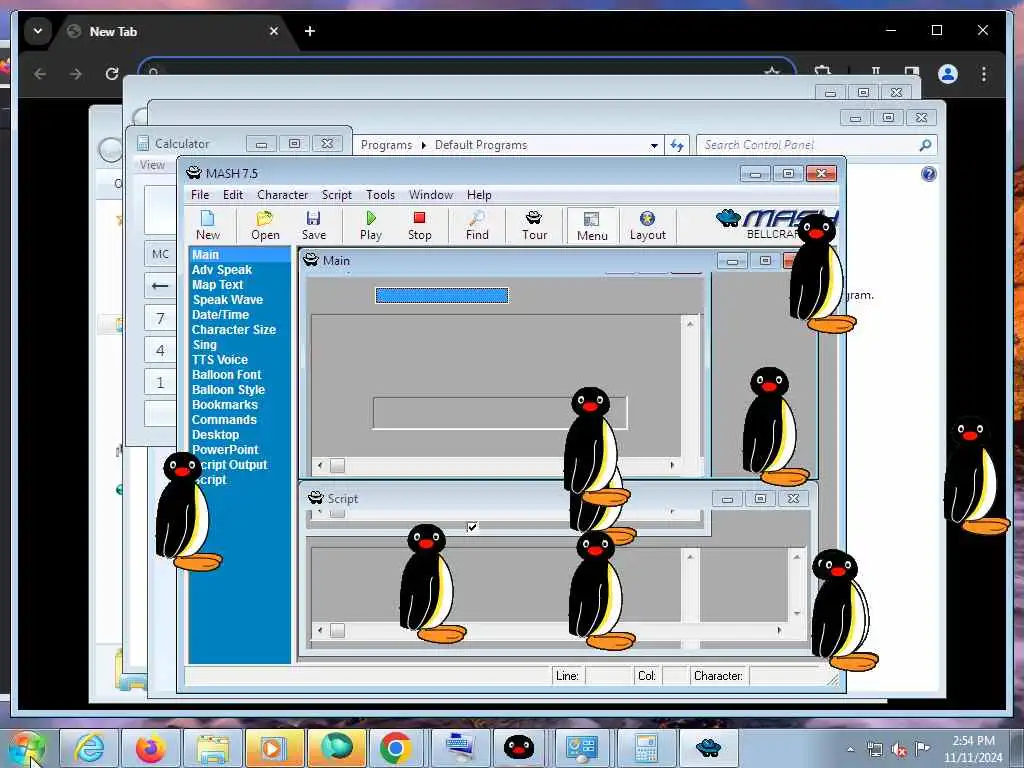Open the Help menu in MASH
Screen dimensions: 1024x768
[x=479, y=195]
